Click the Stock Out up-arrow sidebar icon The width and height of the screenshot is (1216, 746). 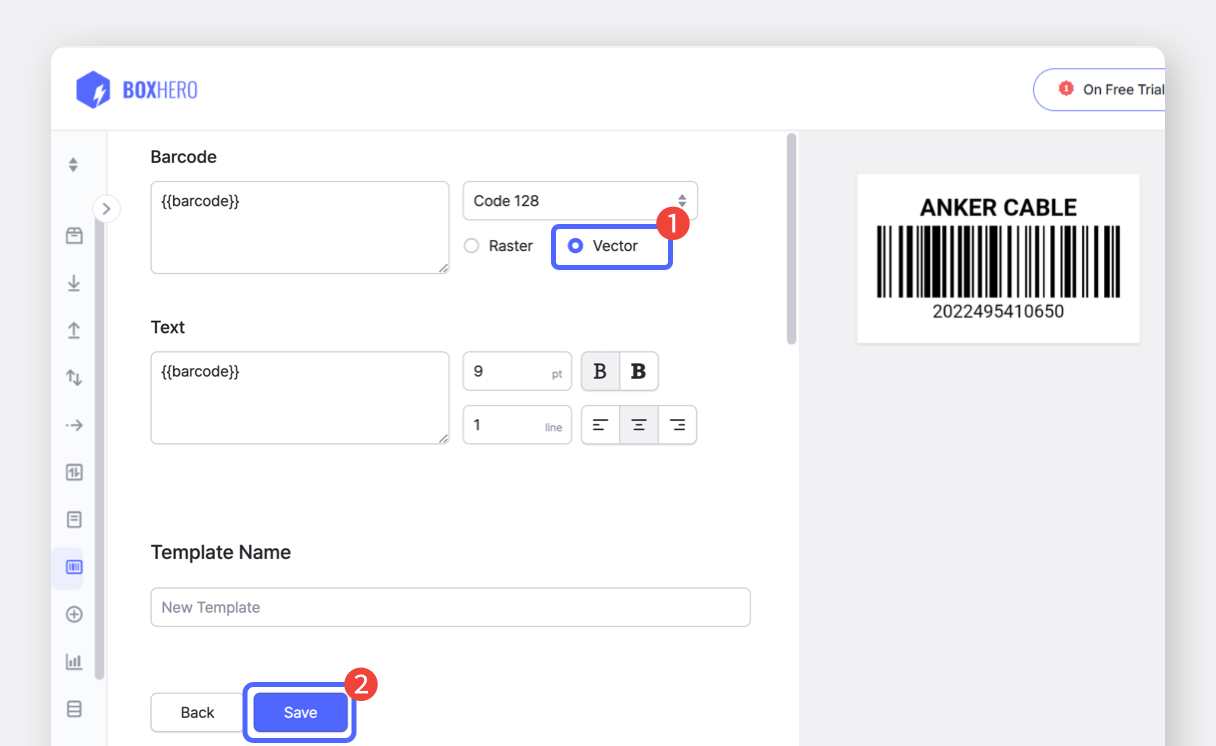(x=74, y=330)
